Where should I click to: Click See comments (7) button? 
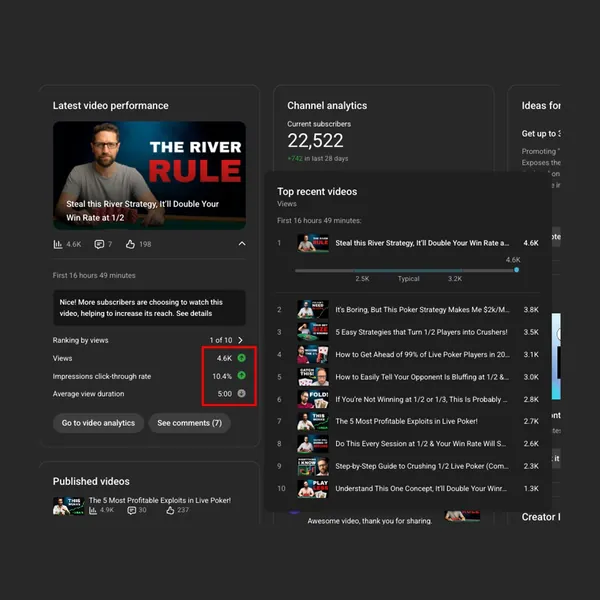[189, 423]
